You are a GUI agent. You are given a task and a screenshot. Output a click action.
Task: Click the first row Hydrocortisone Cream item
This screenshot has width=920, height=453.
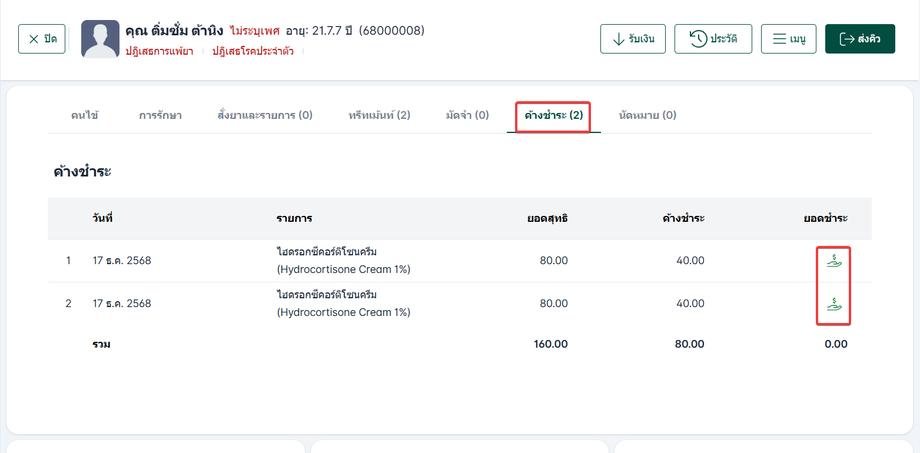click(343, 260)
